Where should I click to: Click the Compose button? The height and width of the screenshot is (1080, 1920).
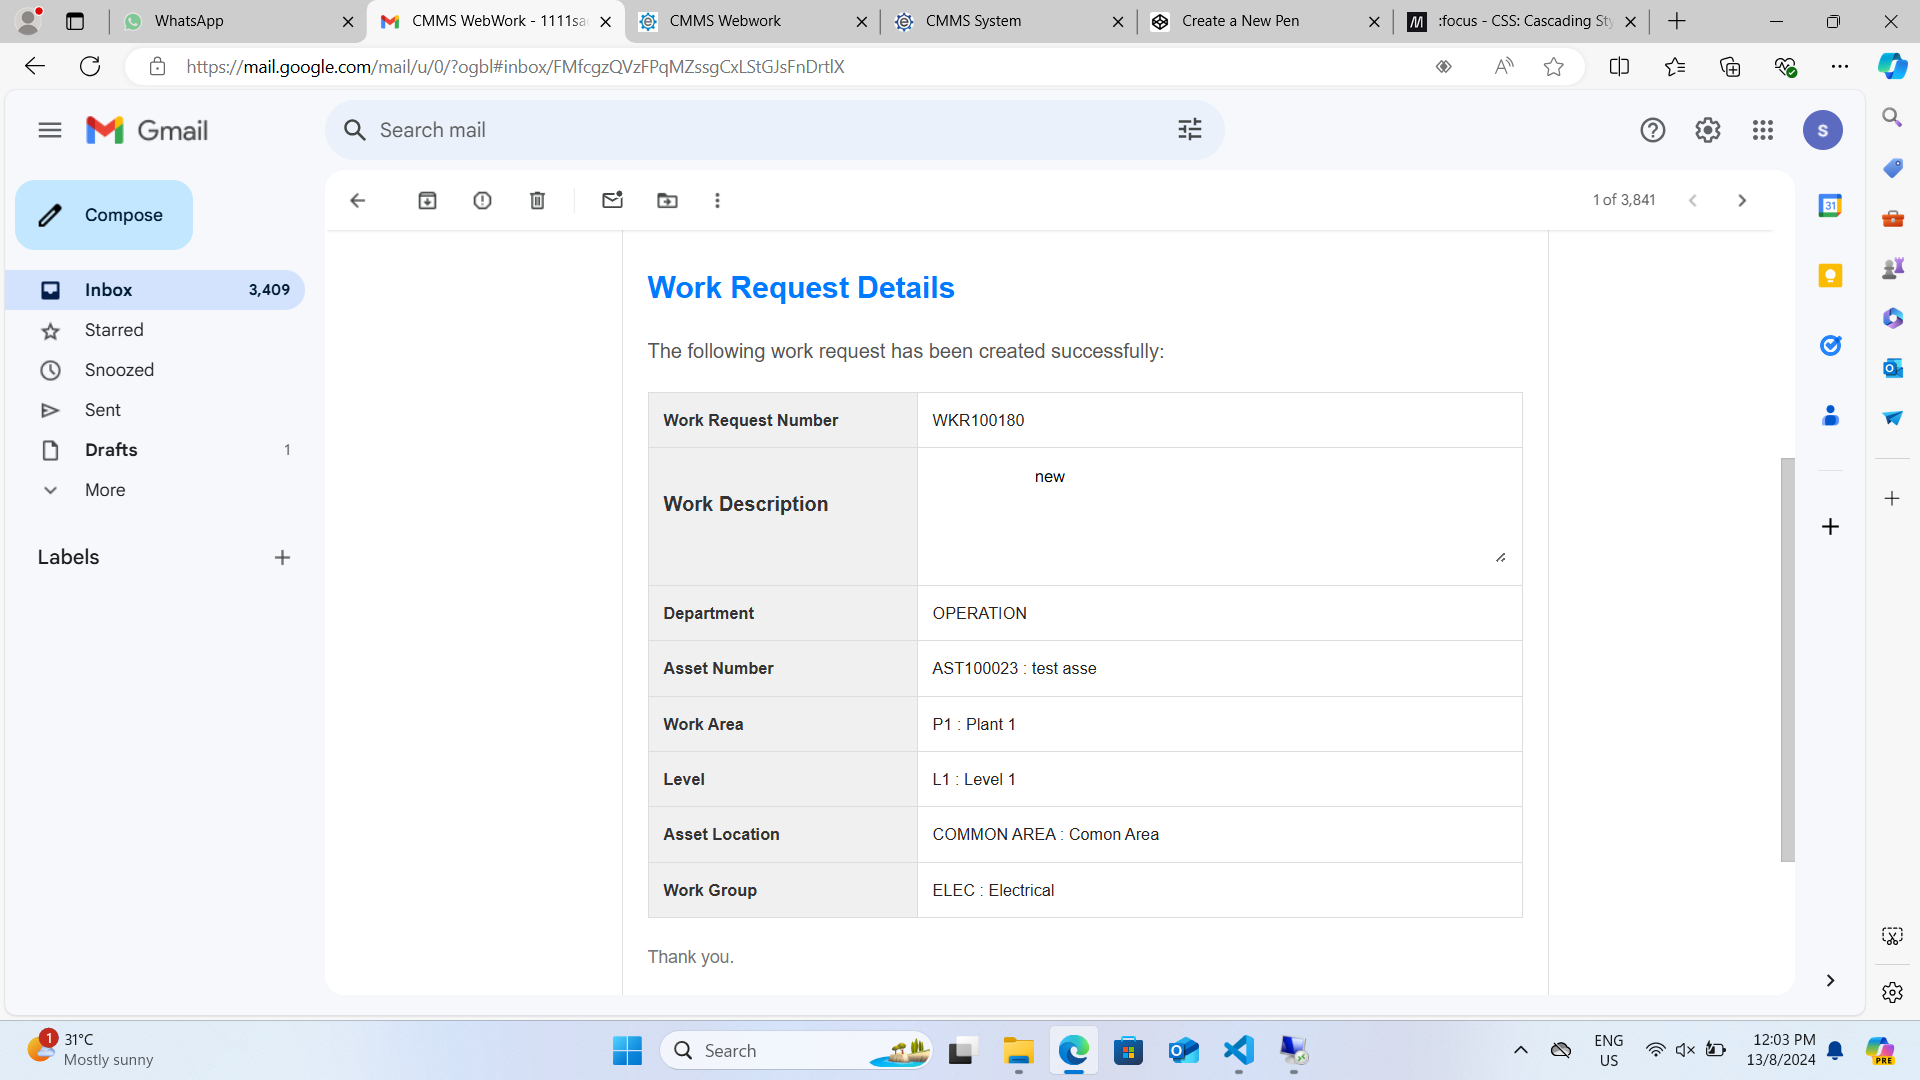[104, 215]
